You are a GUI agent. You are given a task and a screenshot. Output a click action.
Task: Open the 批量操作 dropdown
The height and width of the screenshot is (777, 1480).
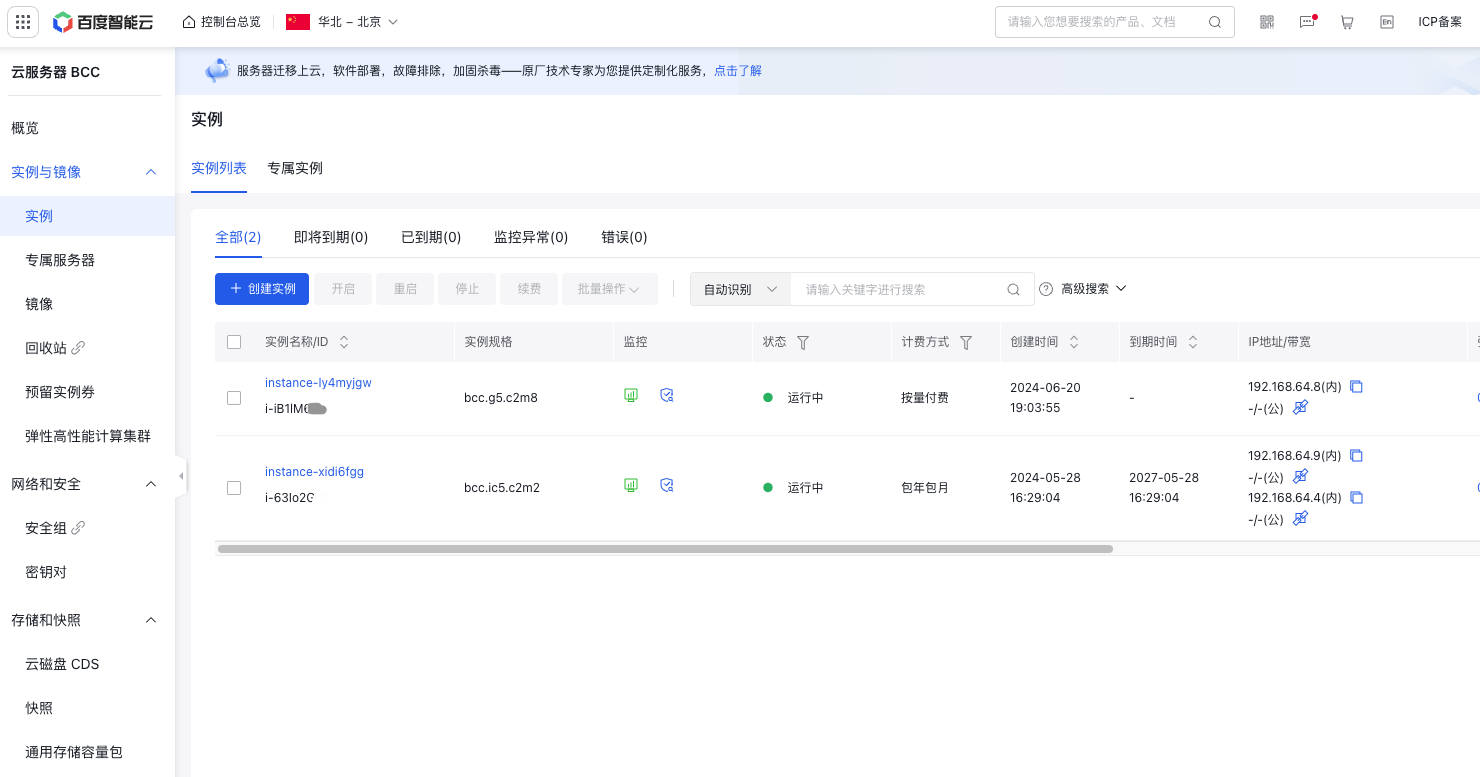609,289
